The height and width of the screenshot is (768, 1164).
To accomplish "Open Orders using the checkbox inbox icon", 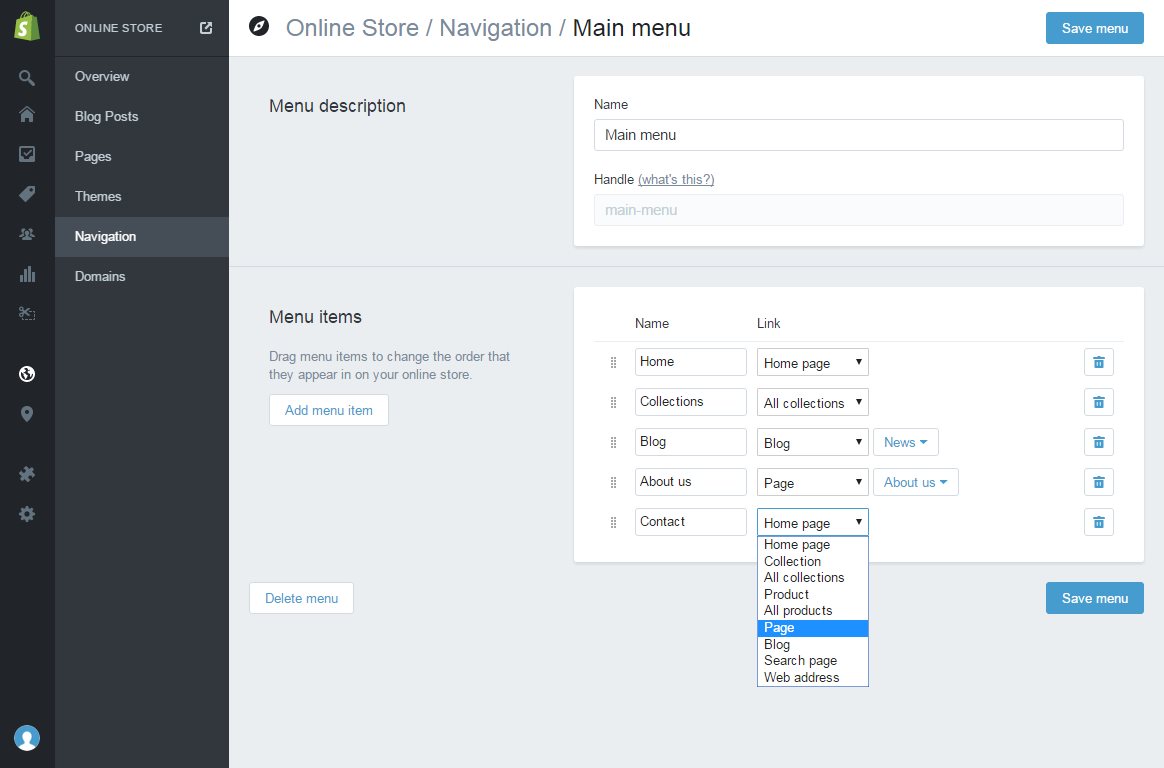I will click(27, 154).
